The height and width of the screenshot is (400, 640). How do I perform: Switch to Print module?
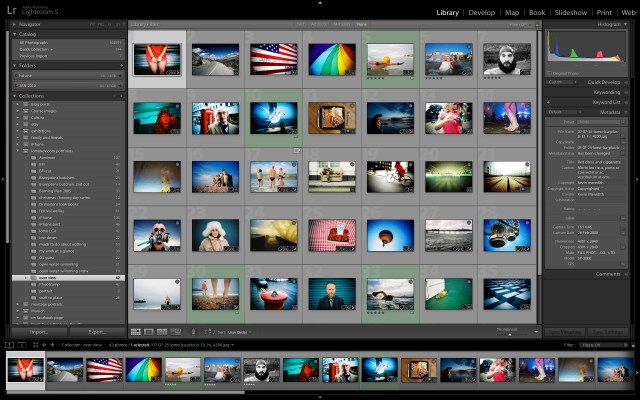point(604,13)
